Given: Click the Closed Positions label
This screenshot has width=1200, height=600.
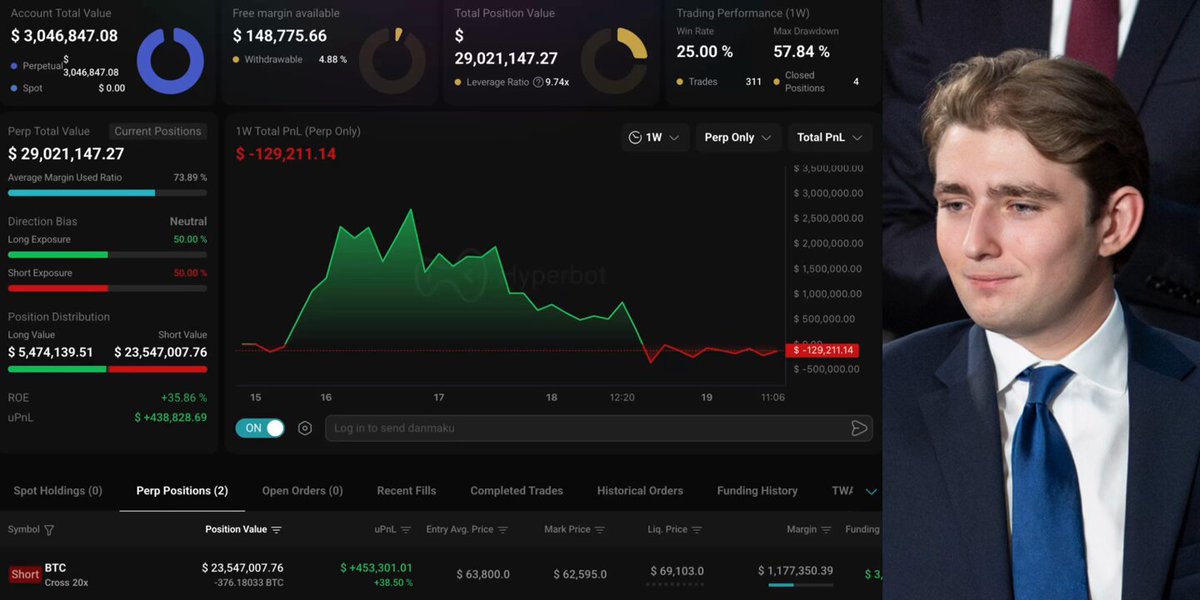Looking at the screenshot, I should click(805, 82).
